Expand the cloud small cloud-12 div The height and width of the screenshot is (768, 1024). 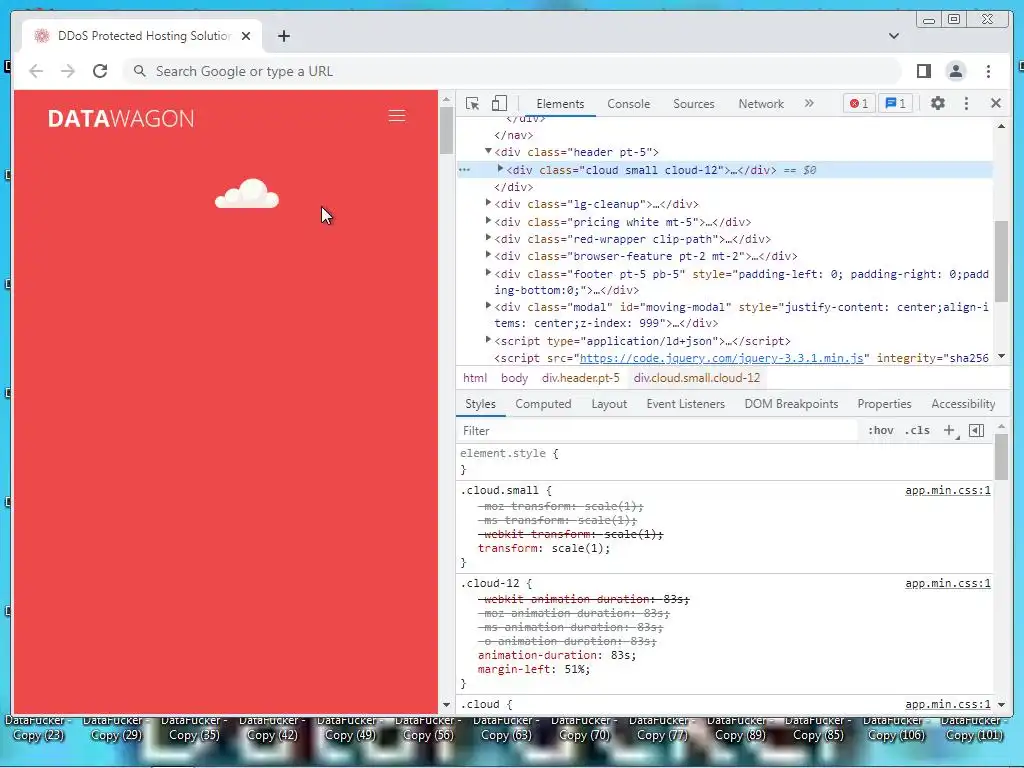(500, 168)
